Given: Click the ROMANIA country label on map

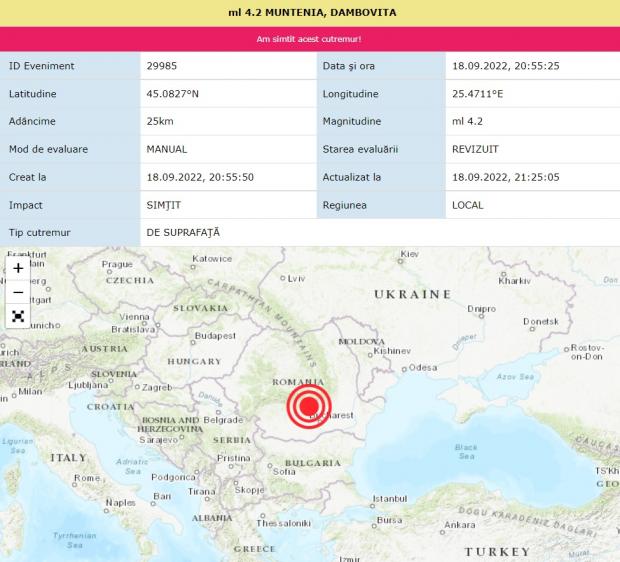Looking at the screenshot, I should click(x=299, y=382).
